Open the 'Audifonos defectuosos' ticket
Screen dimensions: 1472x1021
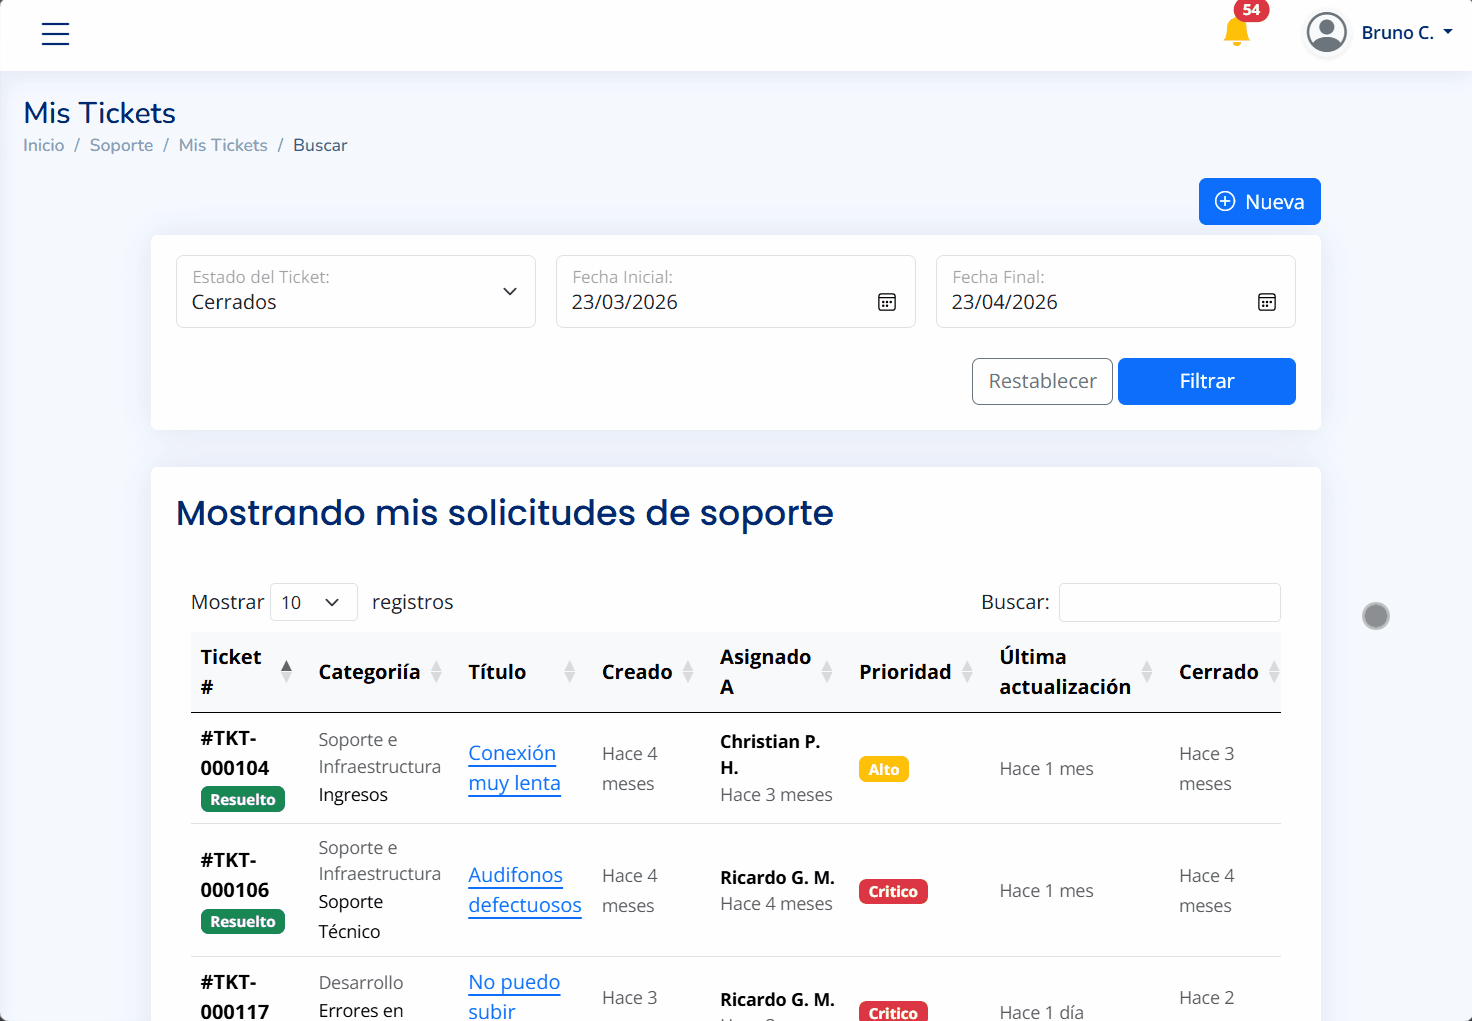coord(523,890)
